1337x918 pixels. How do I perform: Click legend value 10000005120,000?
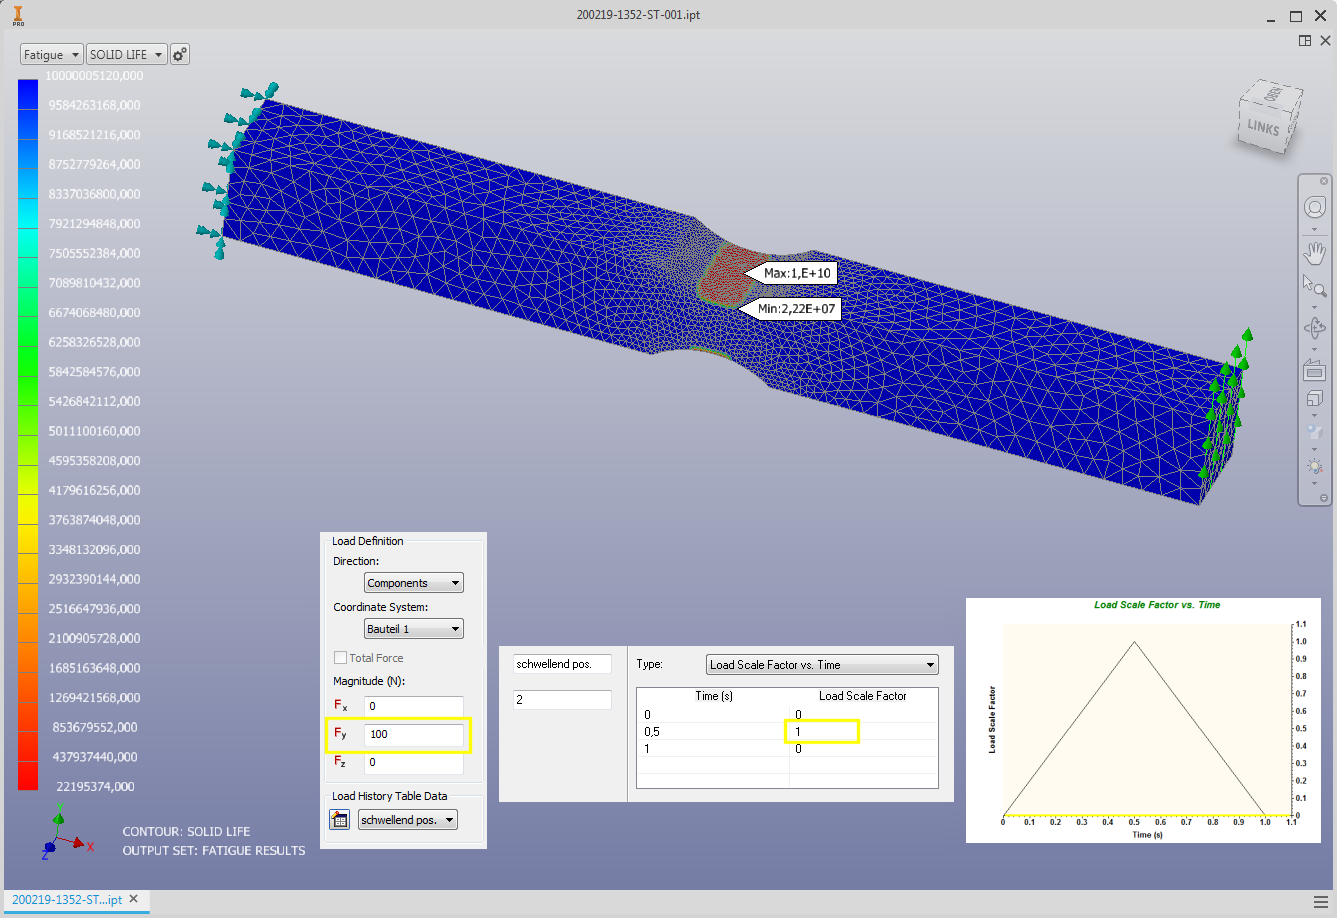(x=94, y=76)
